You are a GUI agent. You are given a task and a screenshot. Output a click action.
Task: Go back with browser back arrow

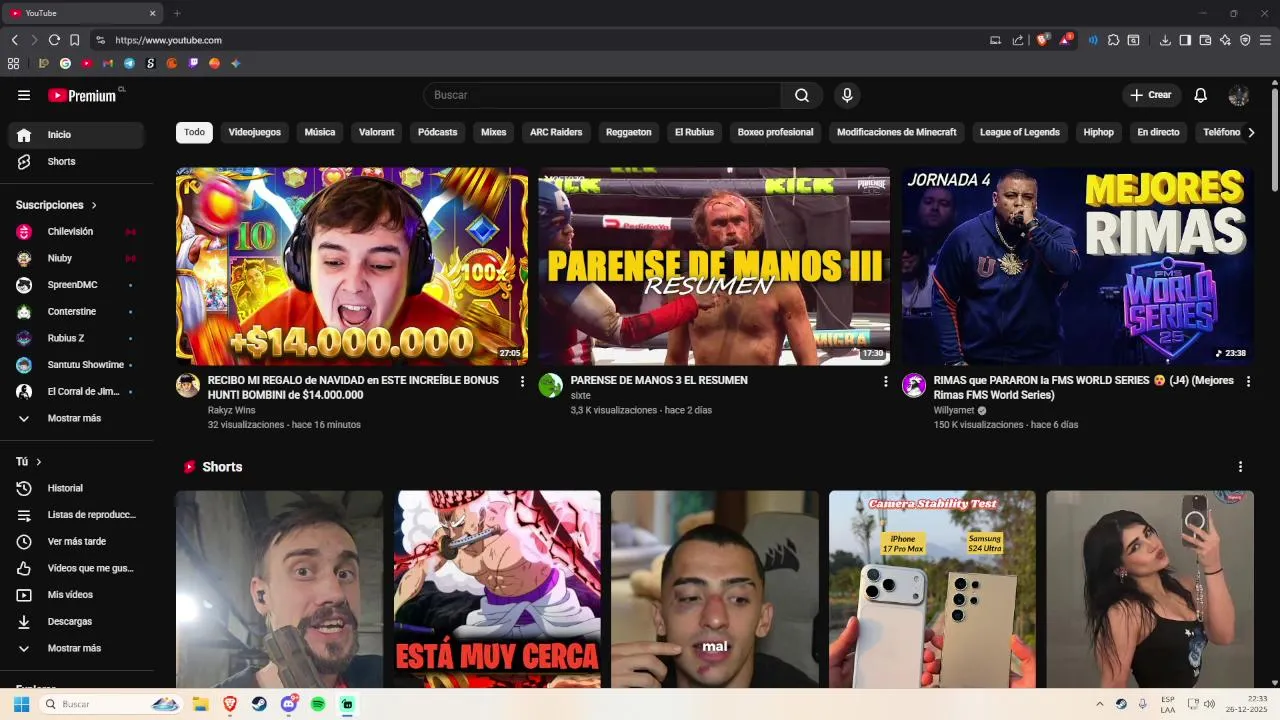click(14, 40)
